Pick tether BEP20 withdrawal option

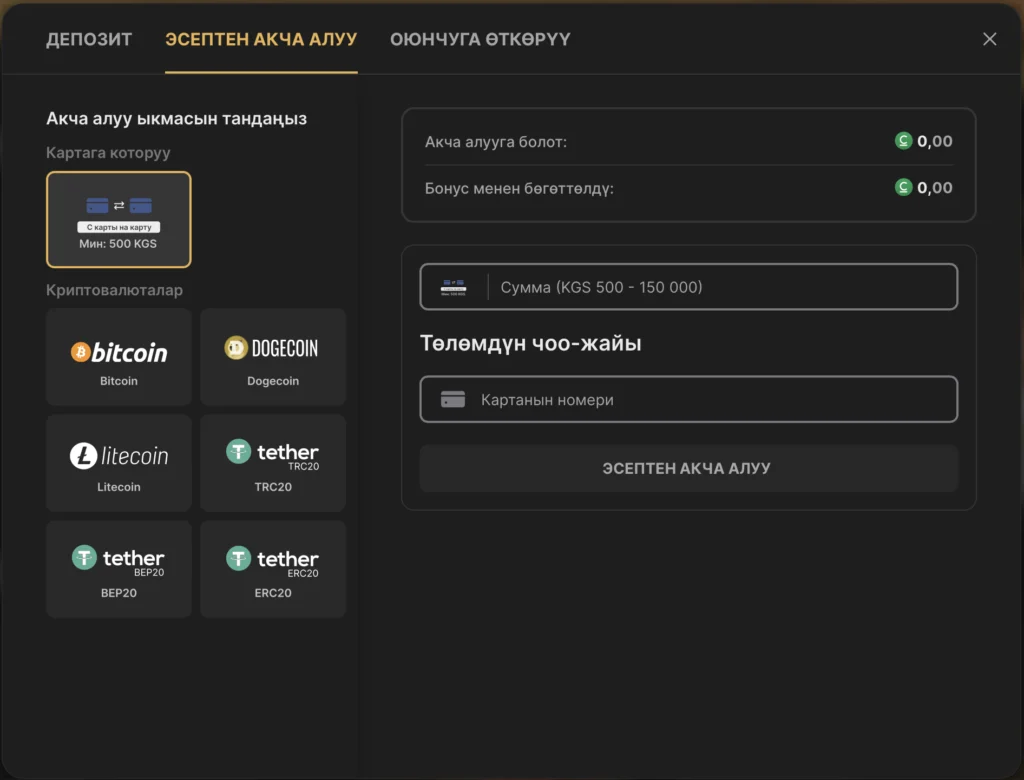(119, 569)
